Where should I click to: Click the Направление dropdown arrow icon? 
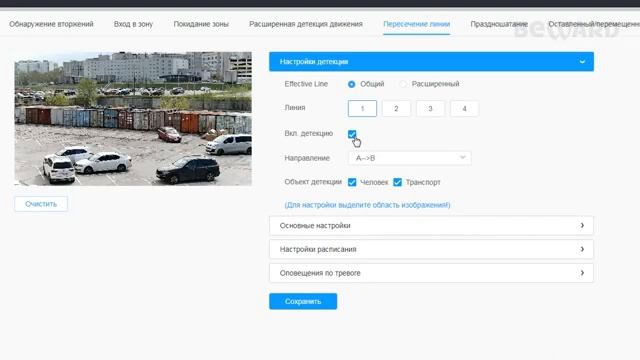pyautogui.click(x=462, y=158)
